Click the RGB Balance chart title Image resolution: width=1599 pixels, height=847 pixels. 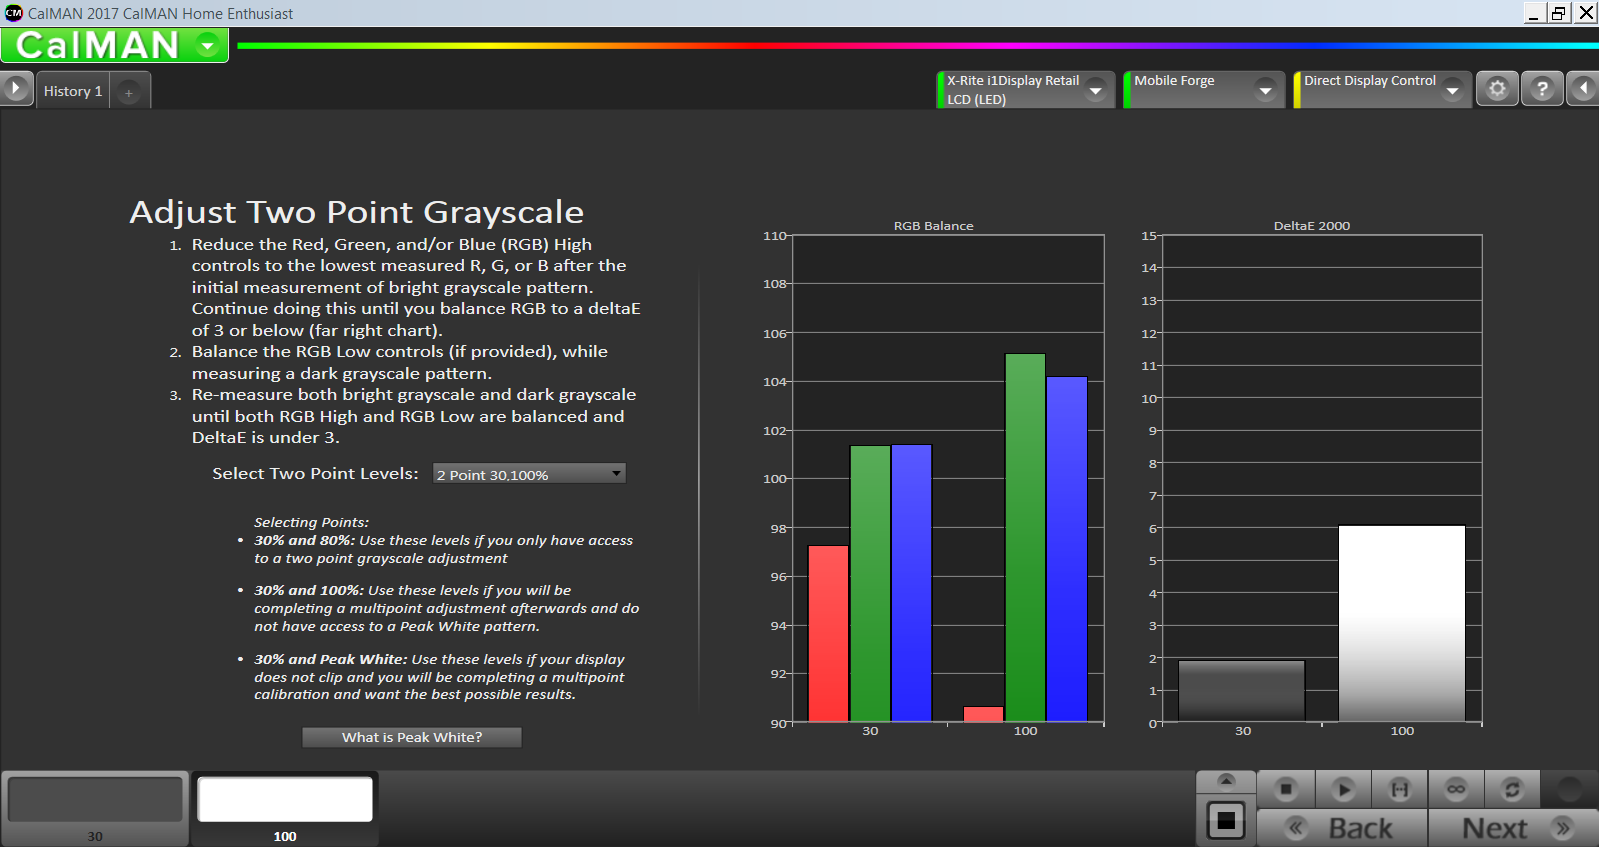tap(933, 226)
